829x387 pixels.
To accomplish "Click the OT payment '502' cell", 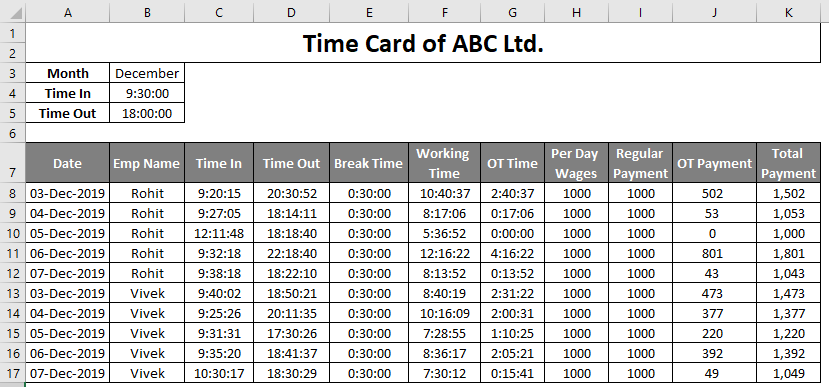I will coord(714,194).
